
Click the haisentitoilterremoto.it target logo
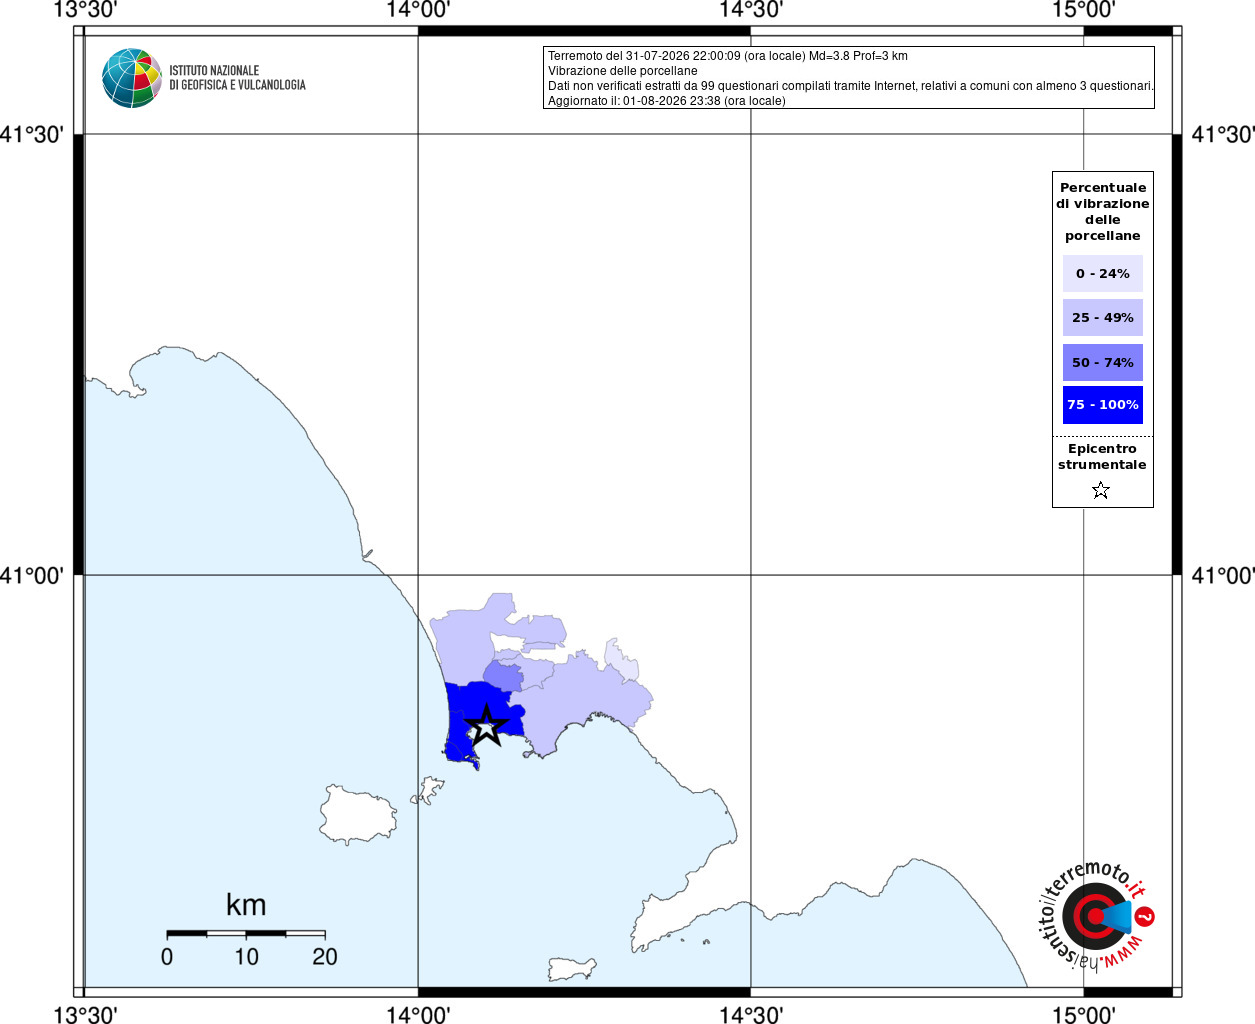click(1097, 915)
